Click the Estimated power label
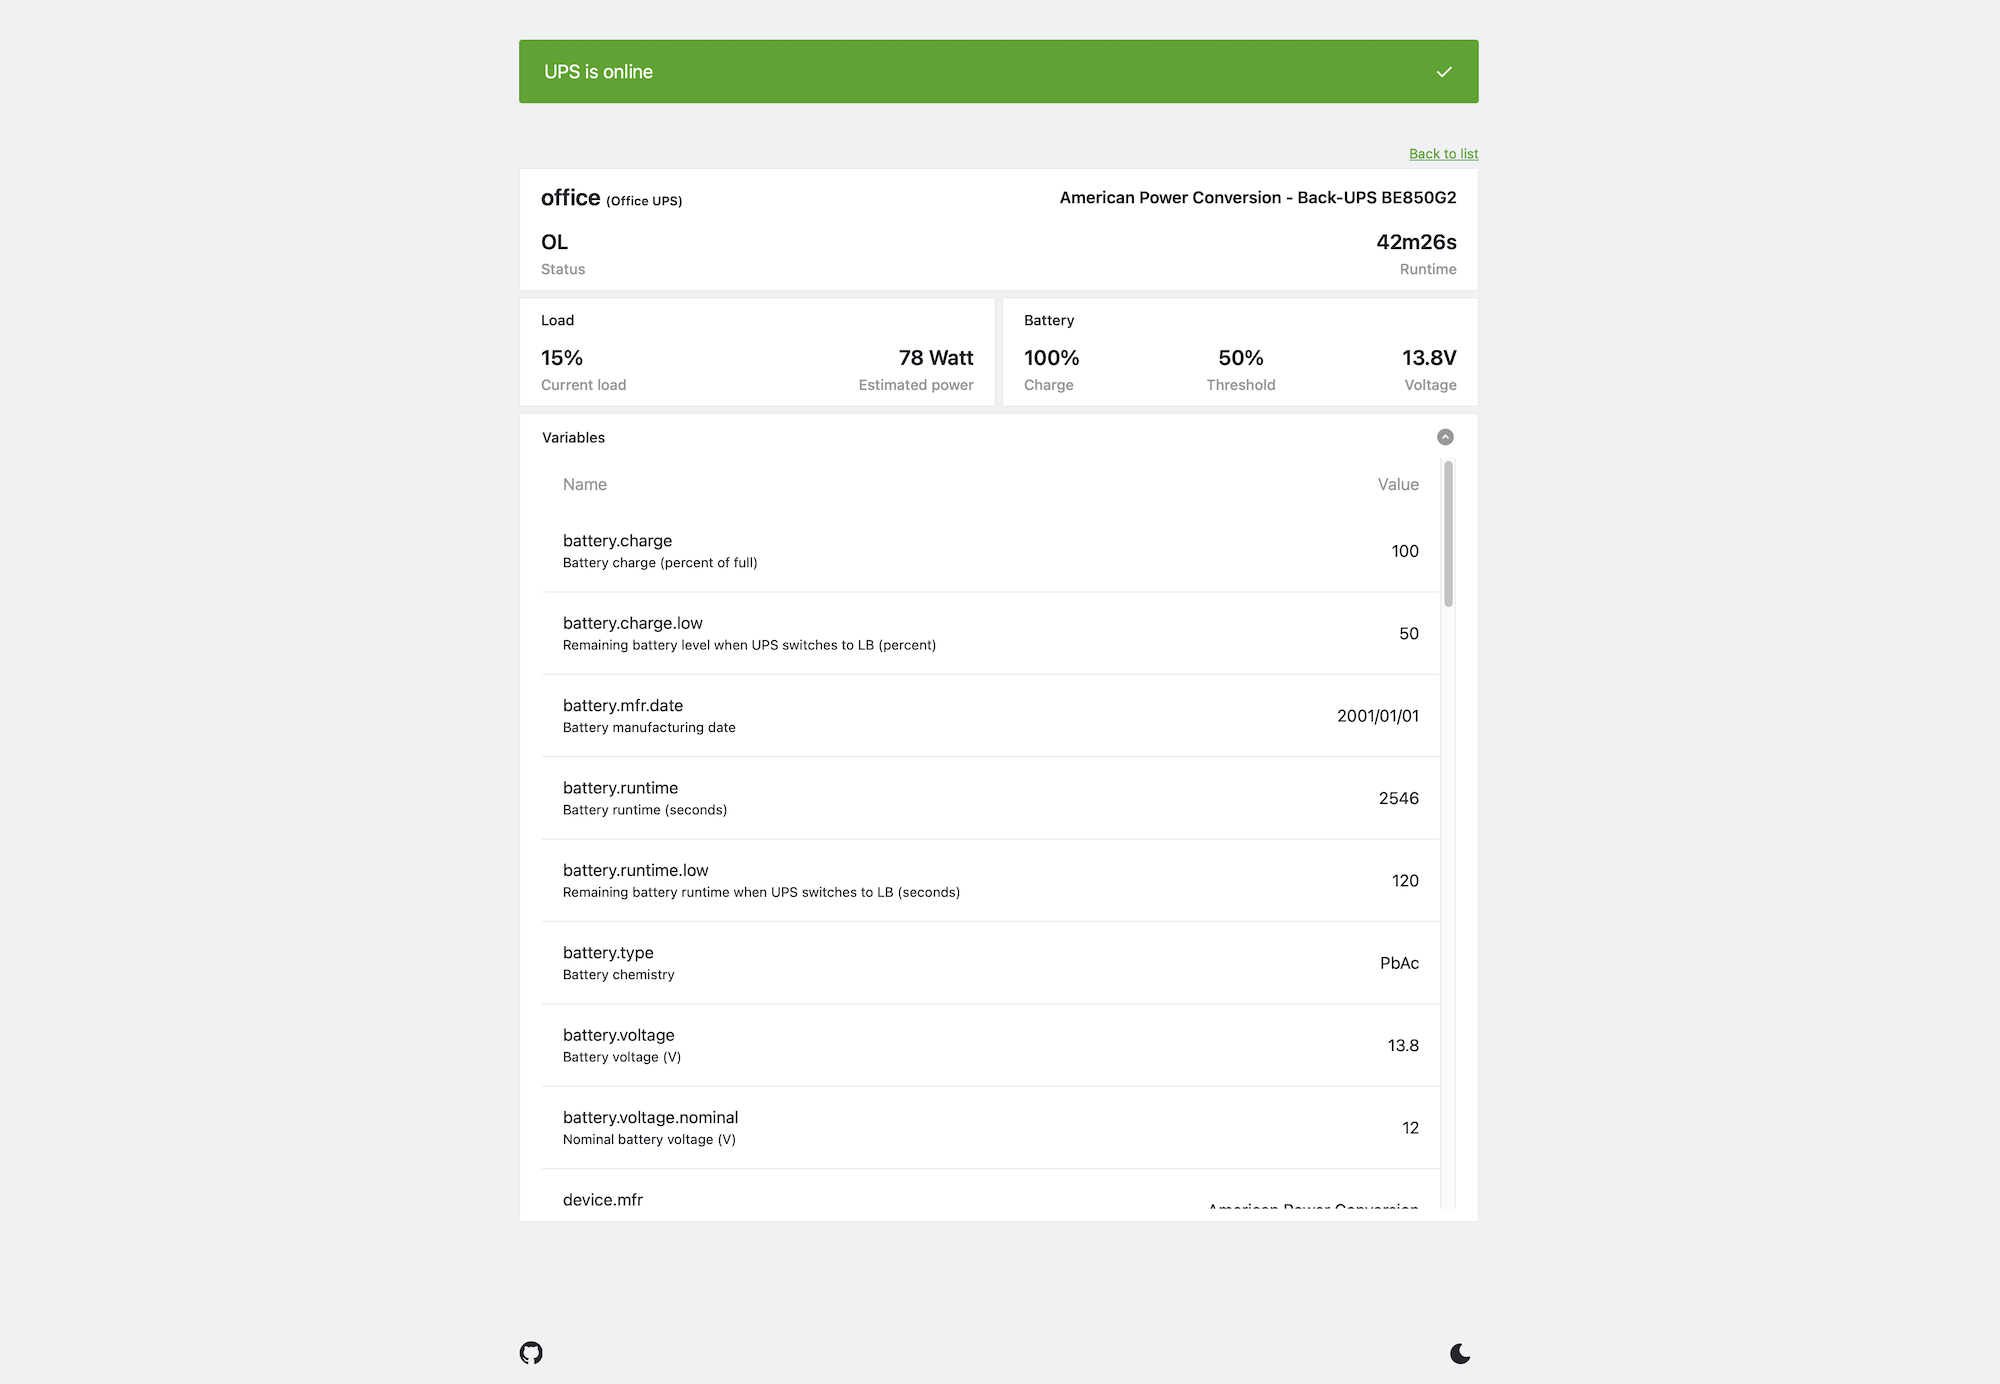 pos(915,385)
